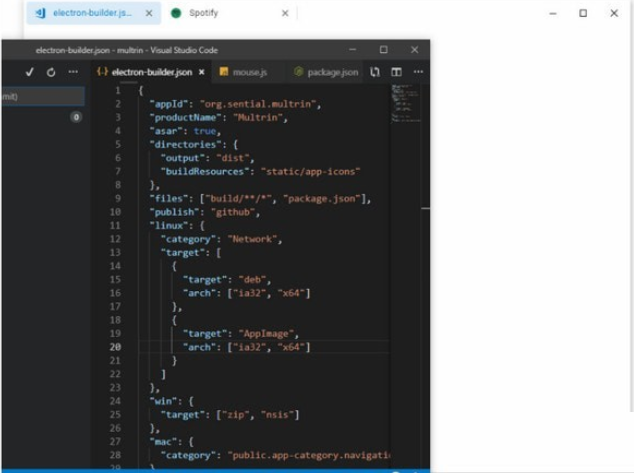
Task: Click the green Spotify tab icon
Action: point(176,13)
